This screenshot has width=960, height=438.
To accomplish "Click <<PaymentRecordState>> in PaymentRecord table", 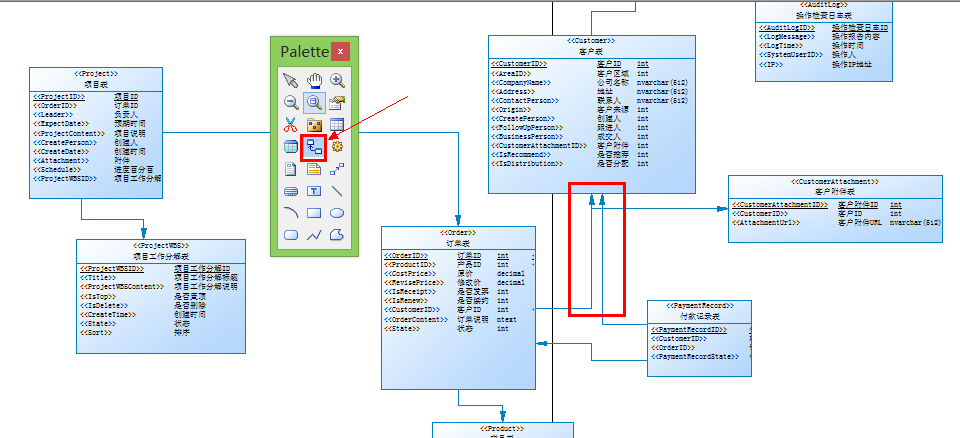I will 695,356.
